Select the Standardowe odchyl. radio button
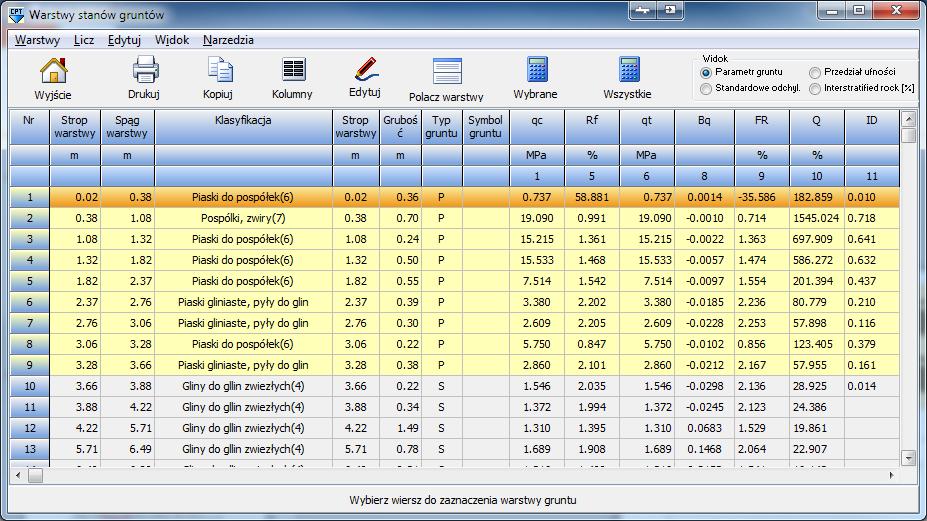Image resolution: width=927 pixels, height=521 pixels. pyautogui.click(x=706, y=89)
